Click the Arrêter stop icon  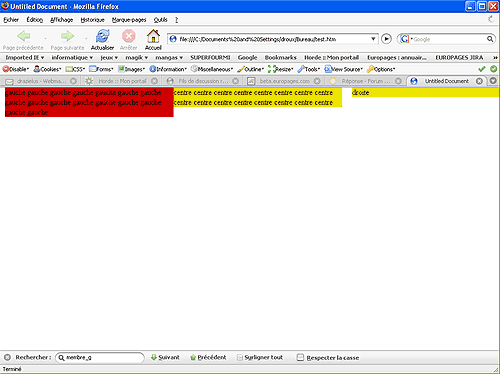128,36
